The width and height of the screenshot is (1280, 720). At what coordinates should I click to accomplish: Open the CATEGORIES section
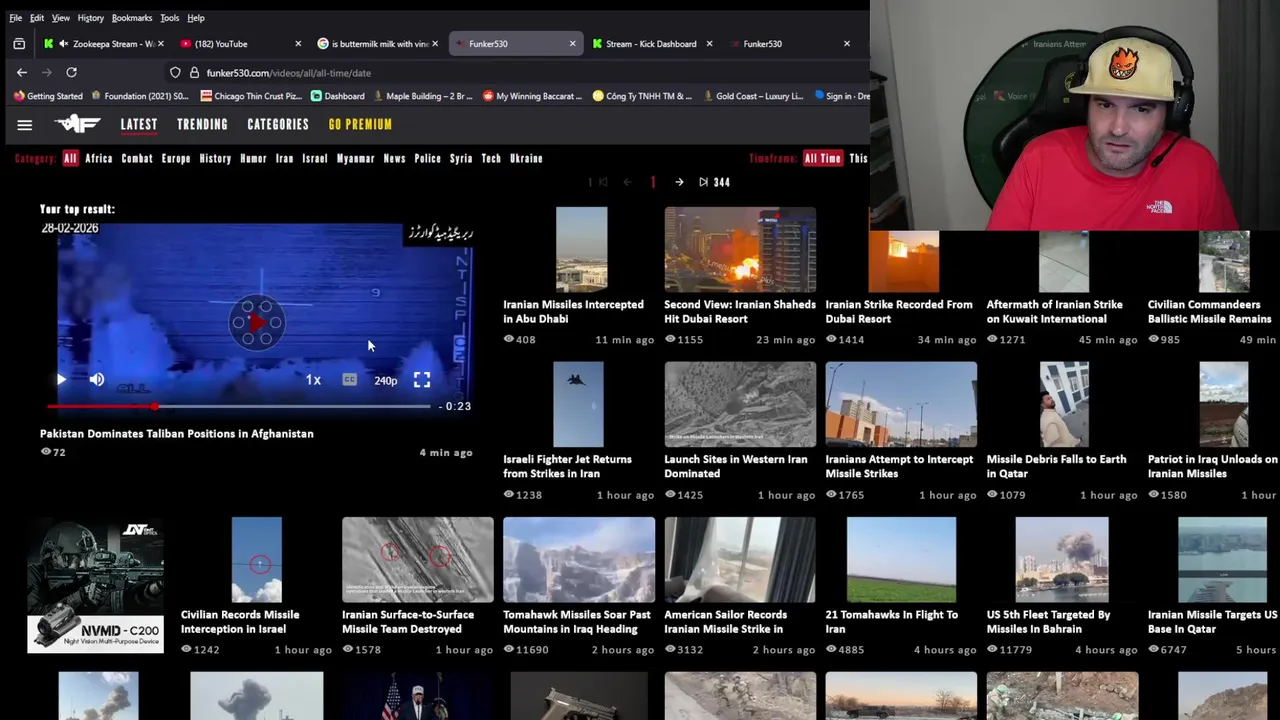point(278,125)
